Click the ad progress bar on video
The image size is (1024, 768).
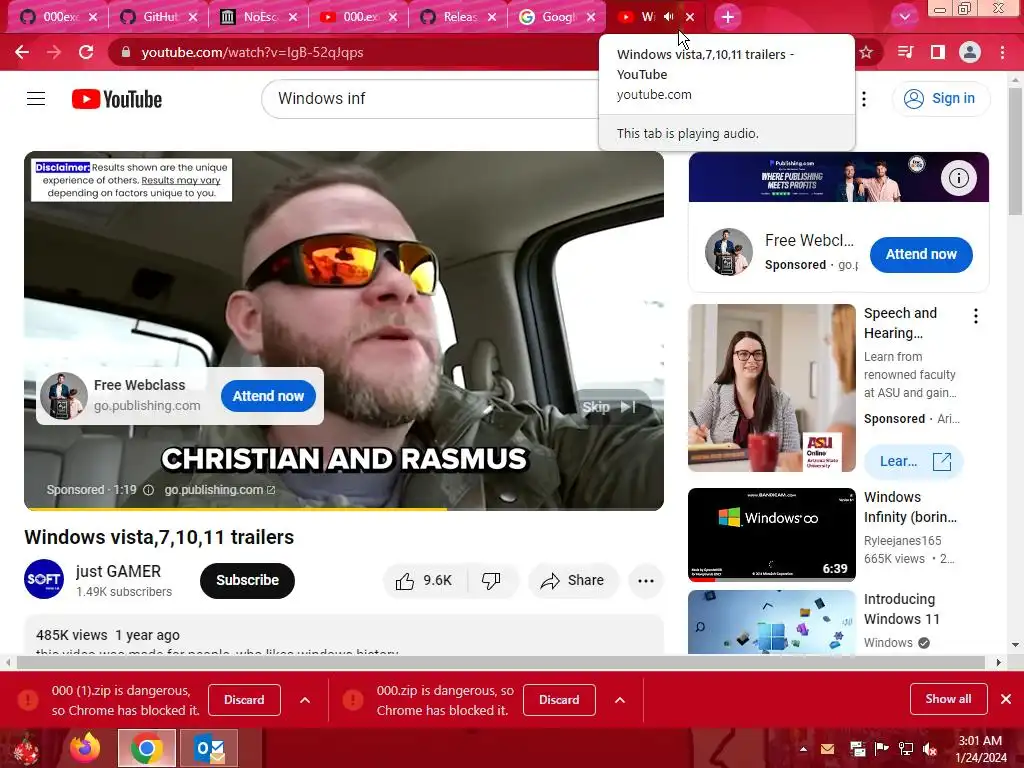[x=344, y=508]
